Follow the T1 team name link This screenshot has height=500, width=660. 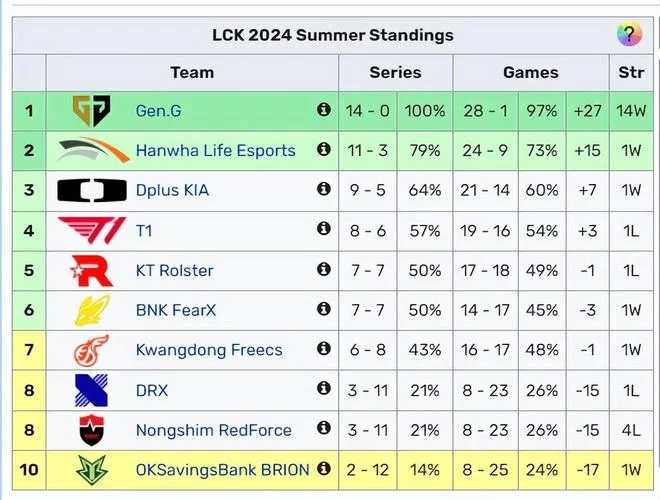click(144, 231)
